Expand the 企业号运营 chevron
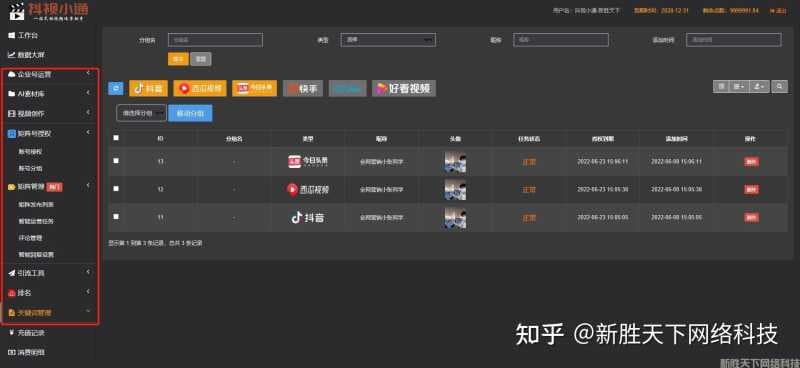The image size is (800, 368). pos(88,74)
